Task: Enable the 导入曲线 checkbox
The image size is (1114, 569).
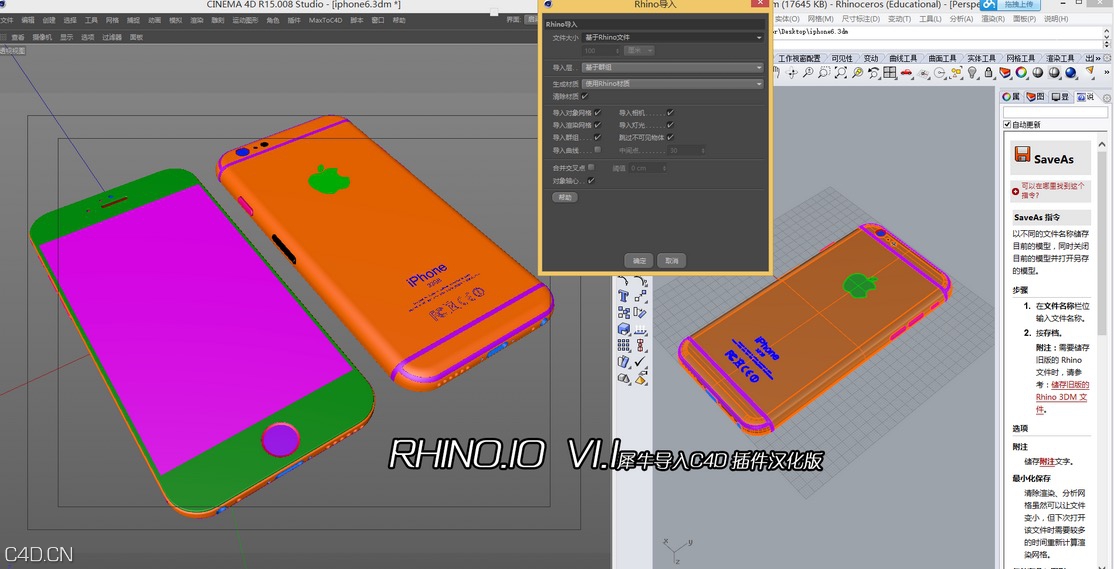Action: click(597, 149)
